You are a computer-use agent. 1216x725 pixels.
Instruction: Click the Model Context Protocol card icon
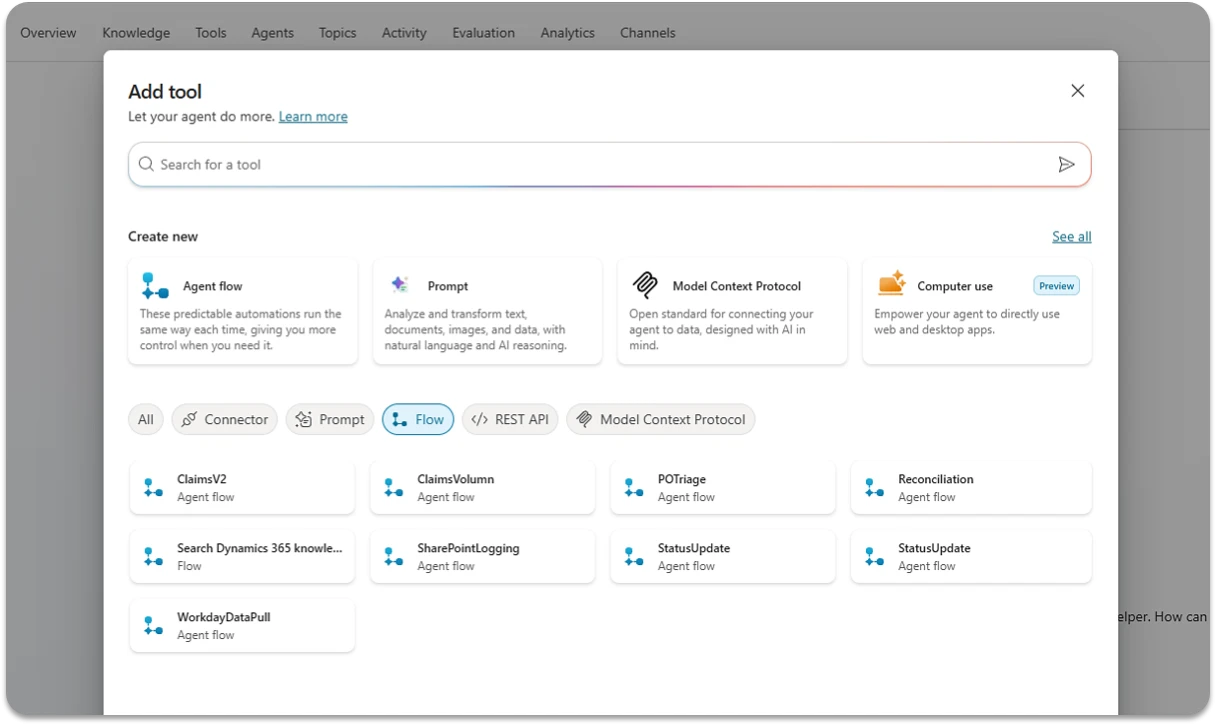[645, 286]
